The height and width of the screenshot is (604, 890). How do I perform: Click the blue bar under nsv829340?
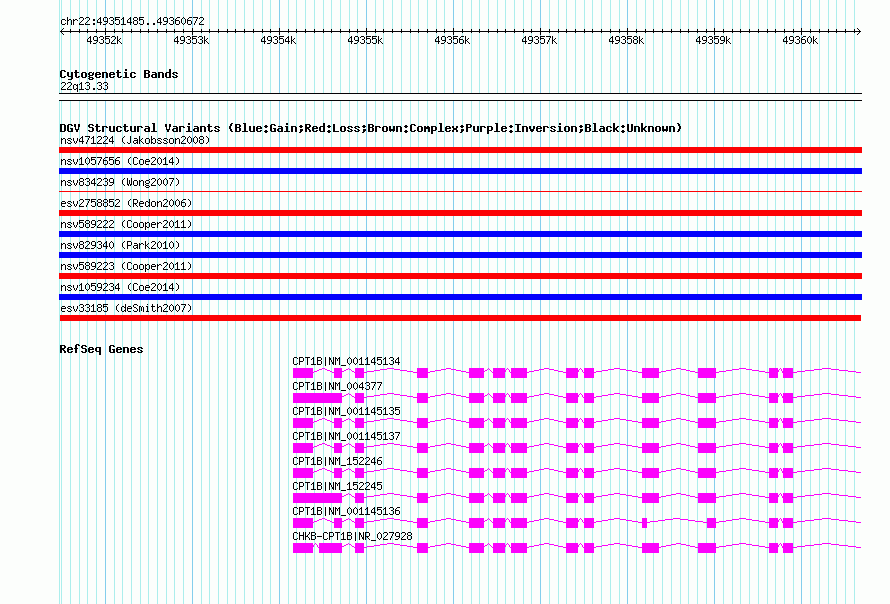460,255
